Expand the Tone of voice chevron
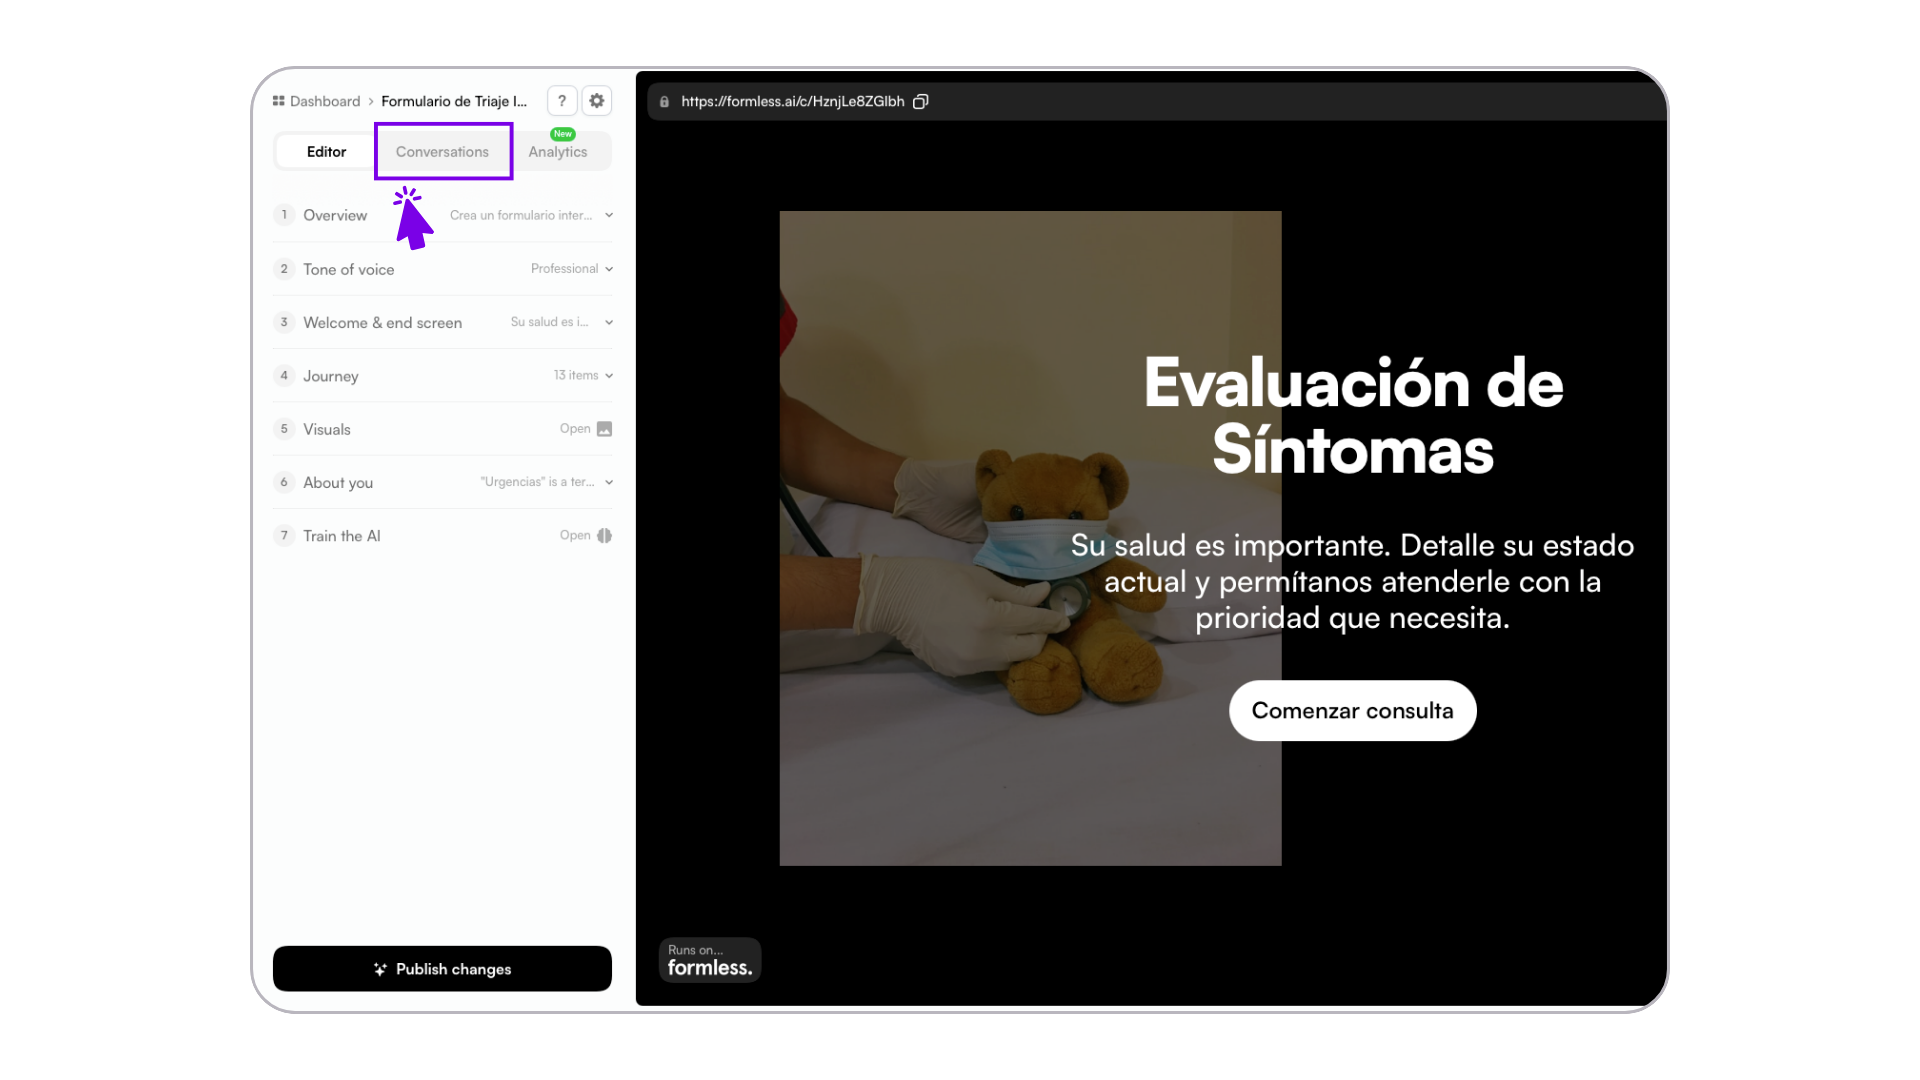This screenshot has width=1920, height=1080. [609, 269]
